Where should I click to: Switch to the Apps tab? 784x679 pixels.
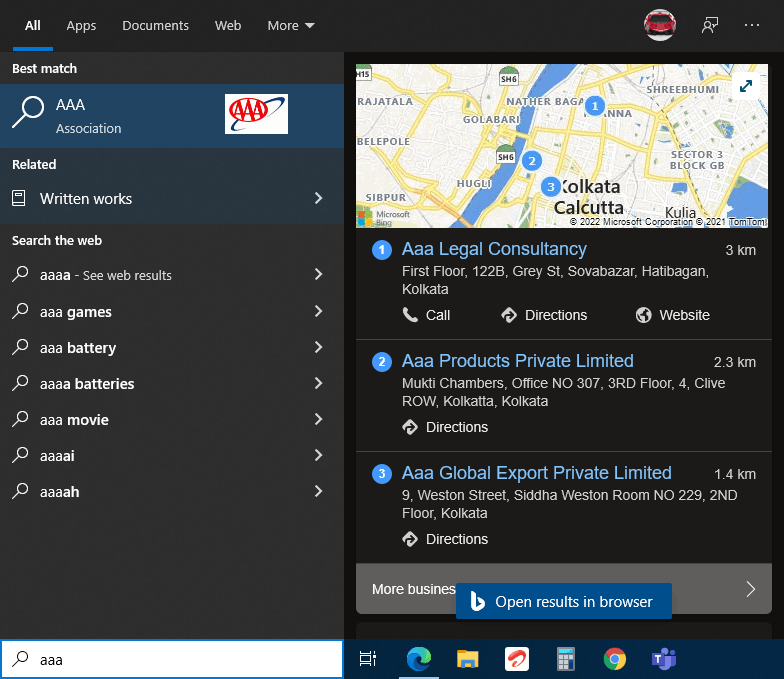(x=81, y=25)
